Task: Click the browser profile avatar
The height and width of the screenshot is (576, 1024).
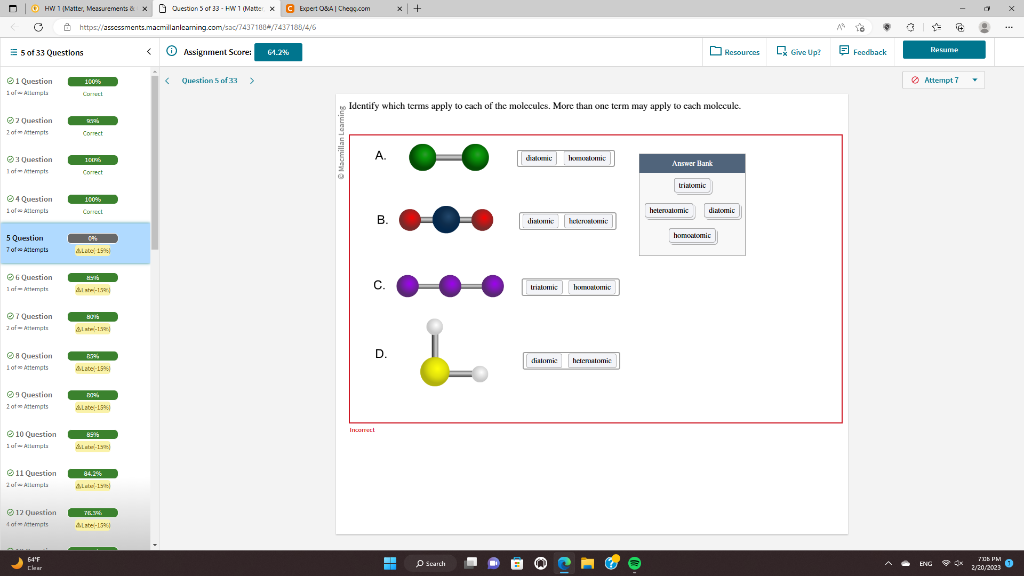Action: click(984, 27)
